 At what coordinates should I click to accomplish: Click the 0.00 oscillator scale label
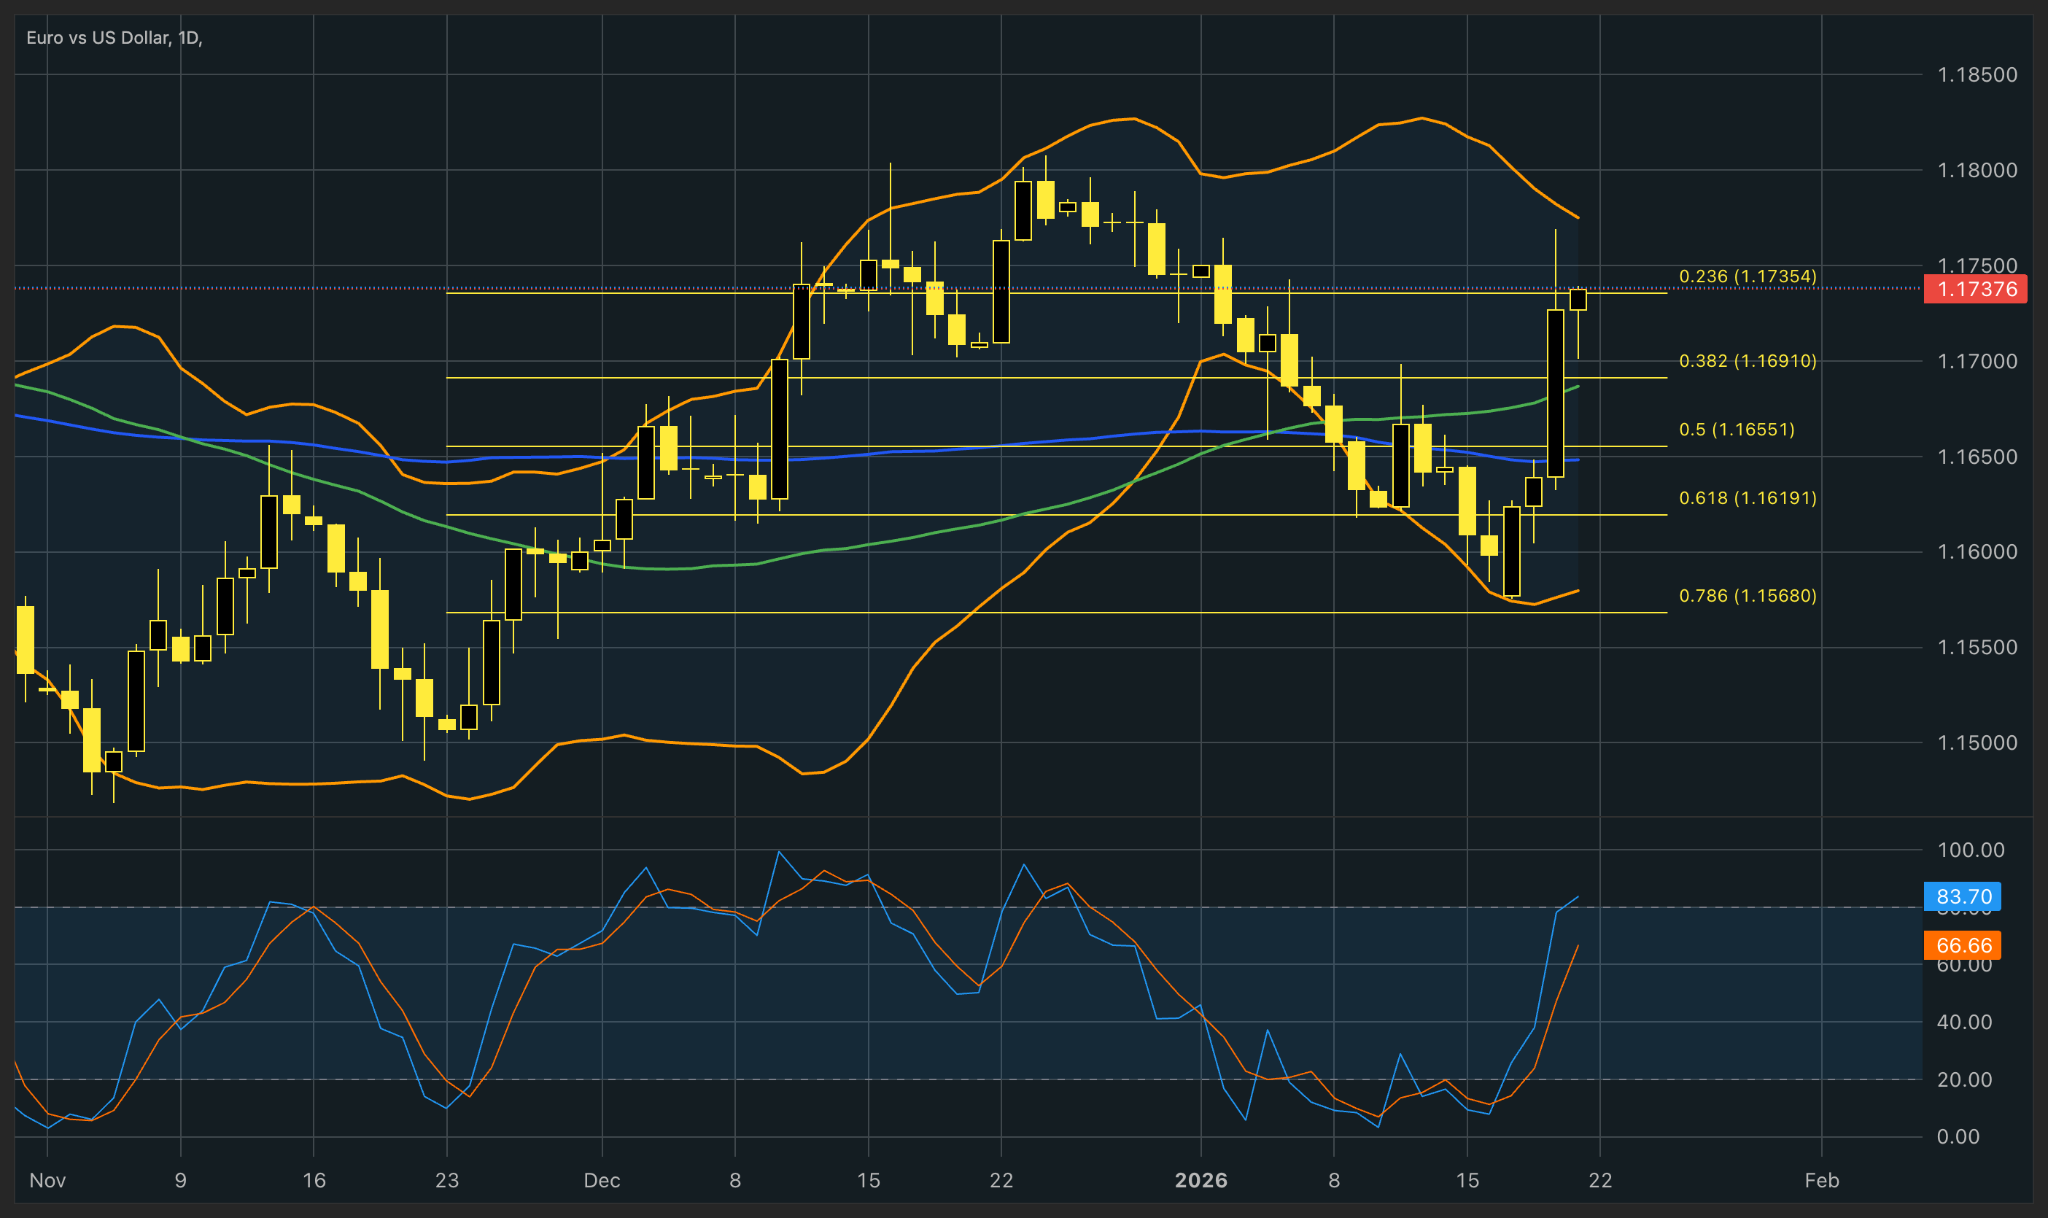pos(1958,1137)
